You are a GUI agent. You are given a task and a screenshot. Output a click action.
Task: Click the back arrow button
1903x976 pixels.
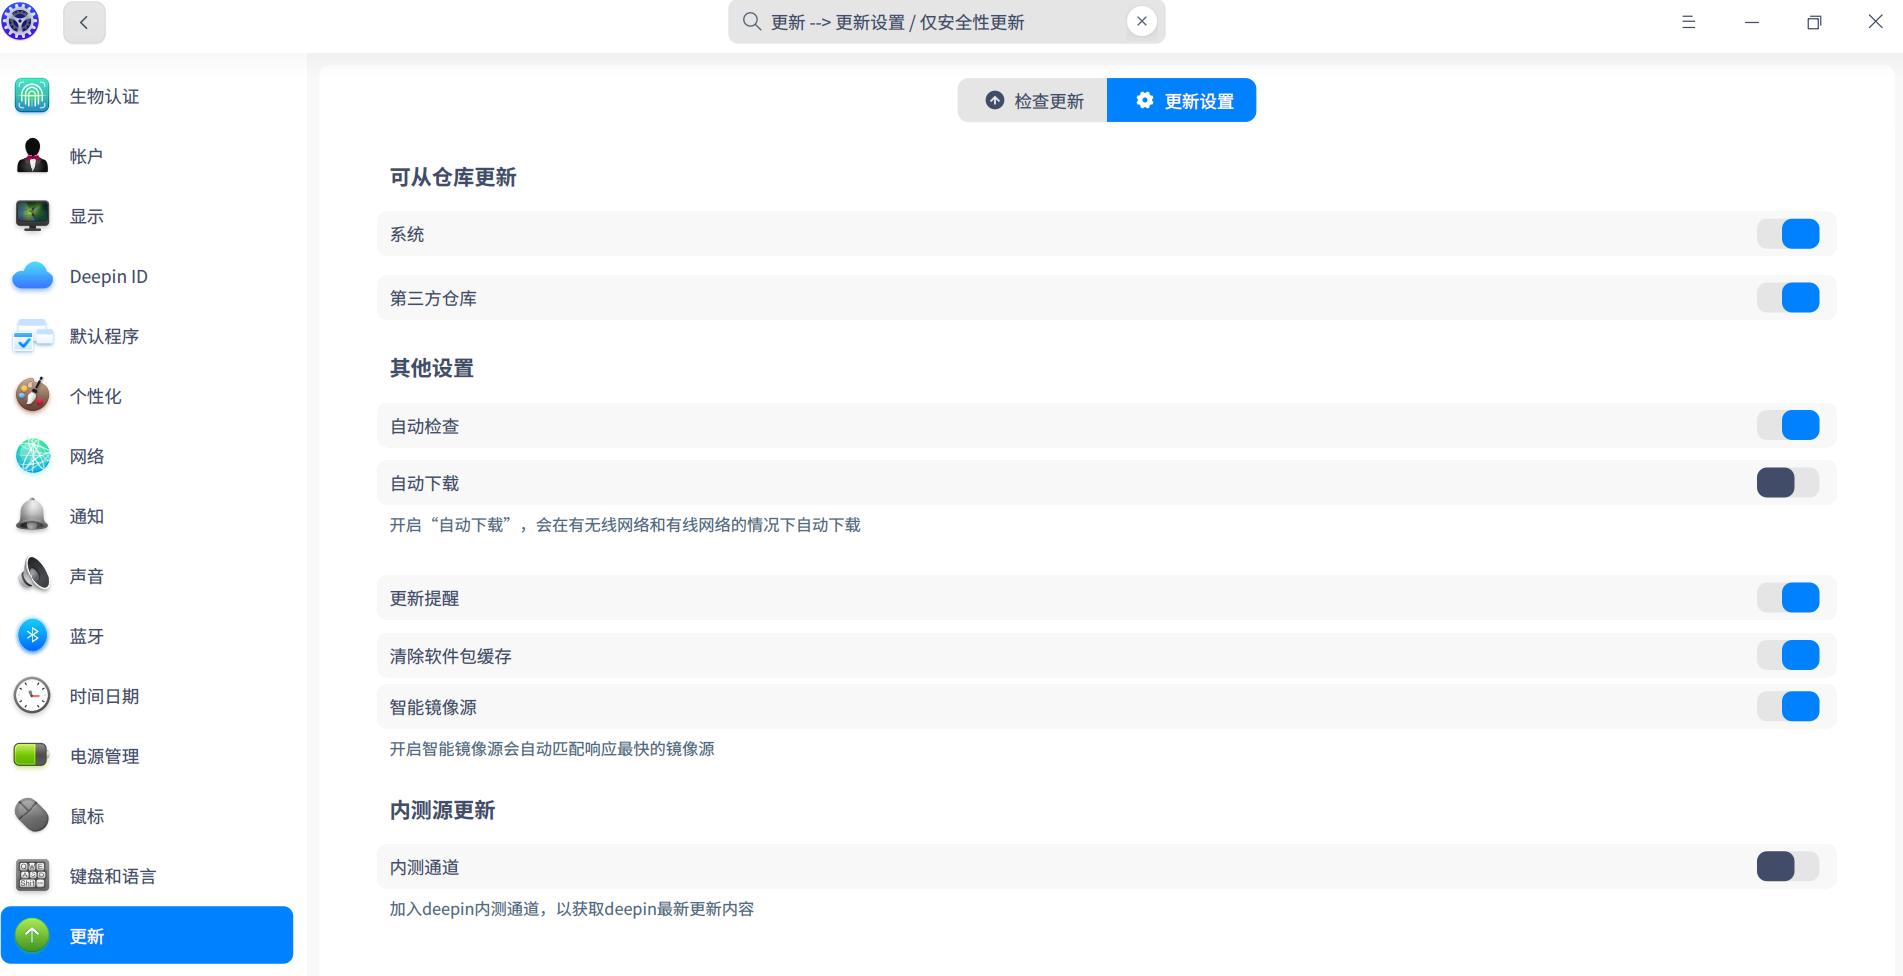(84, 22)
